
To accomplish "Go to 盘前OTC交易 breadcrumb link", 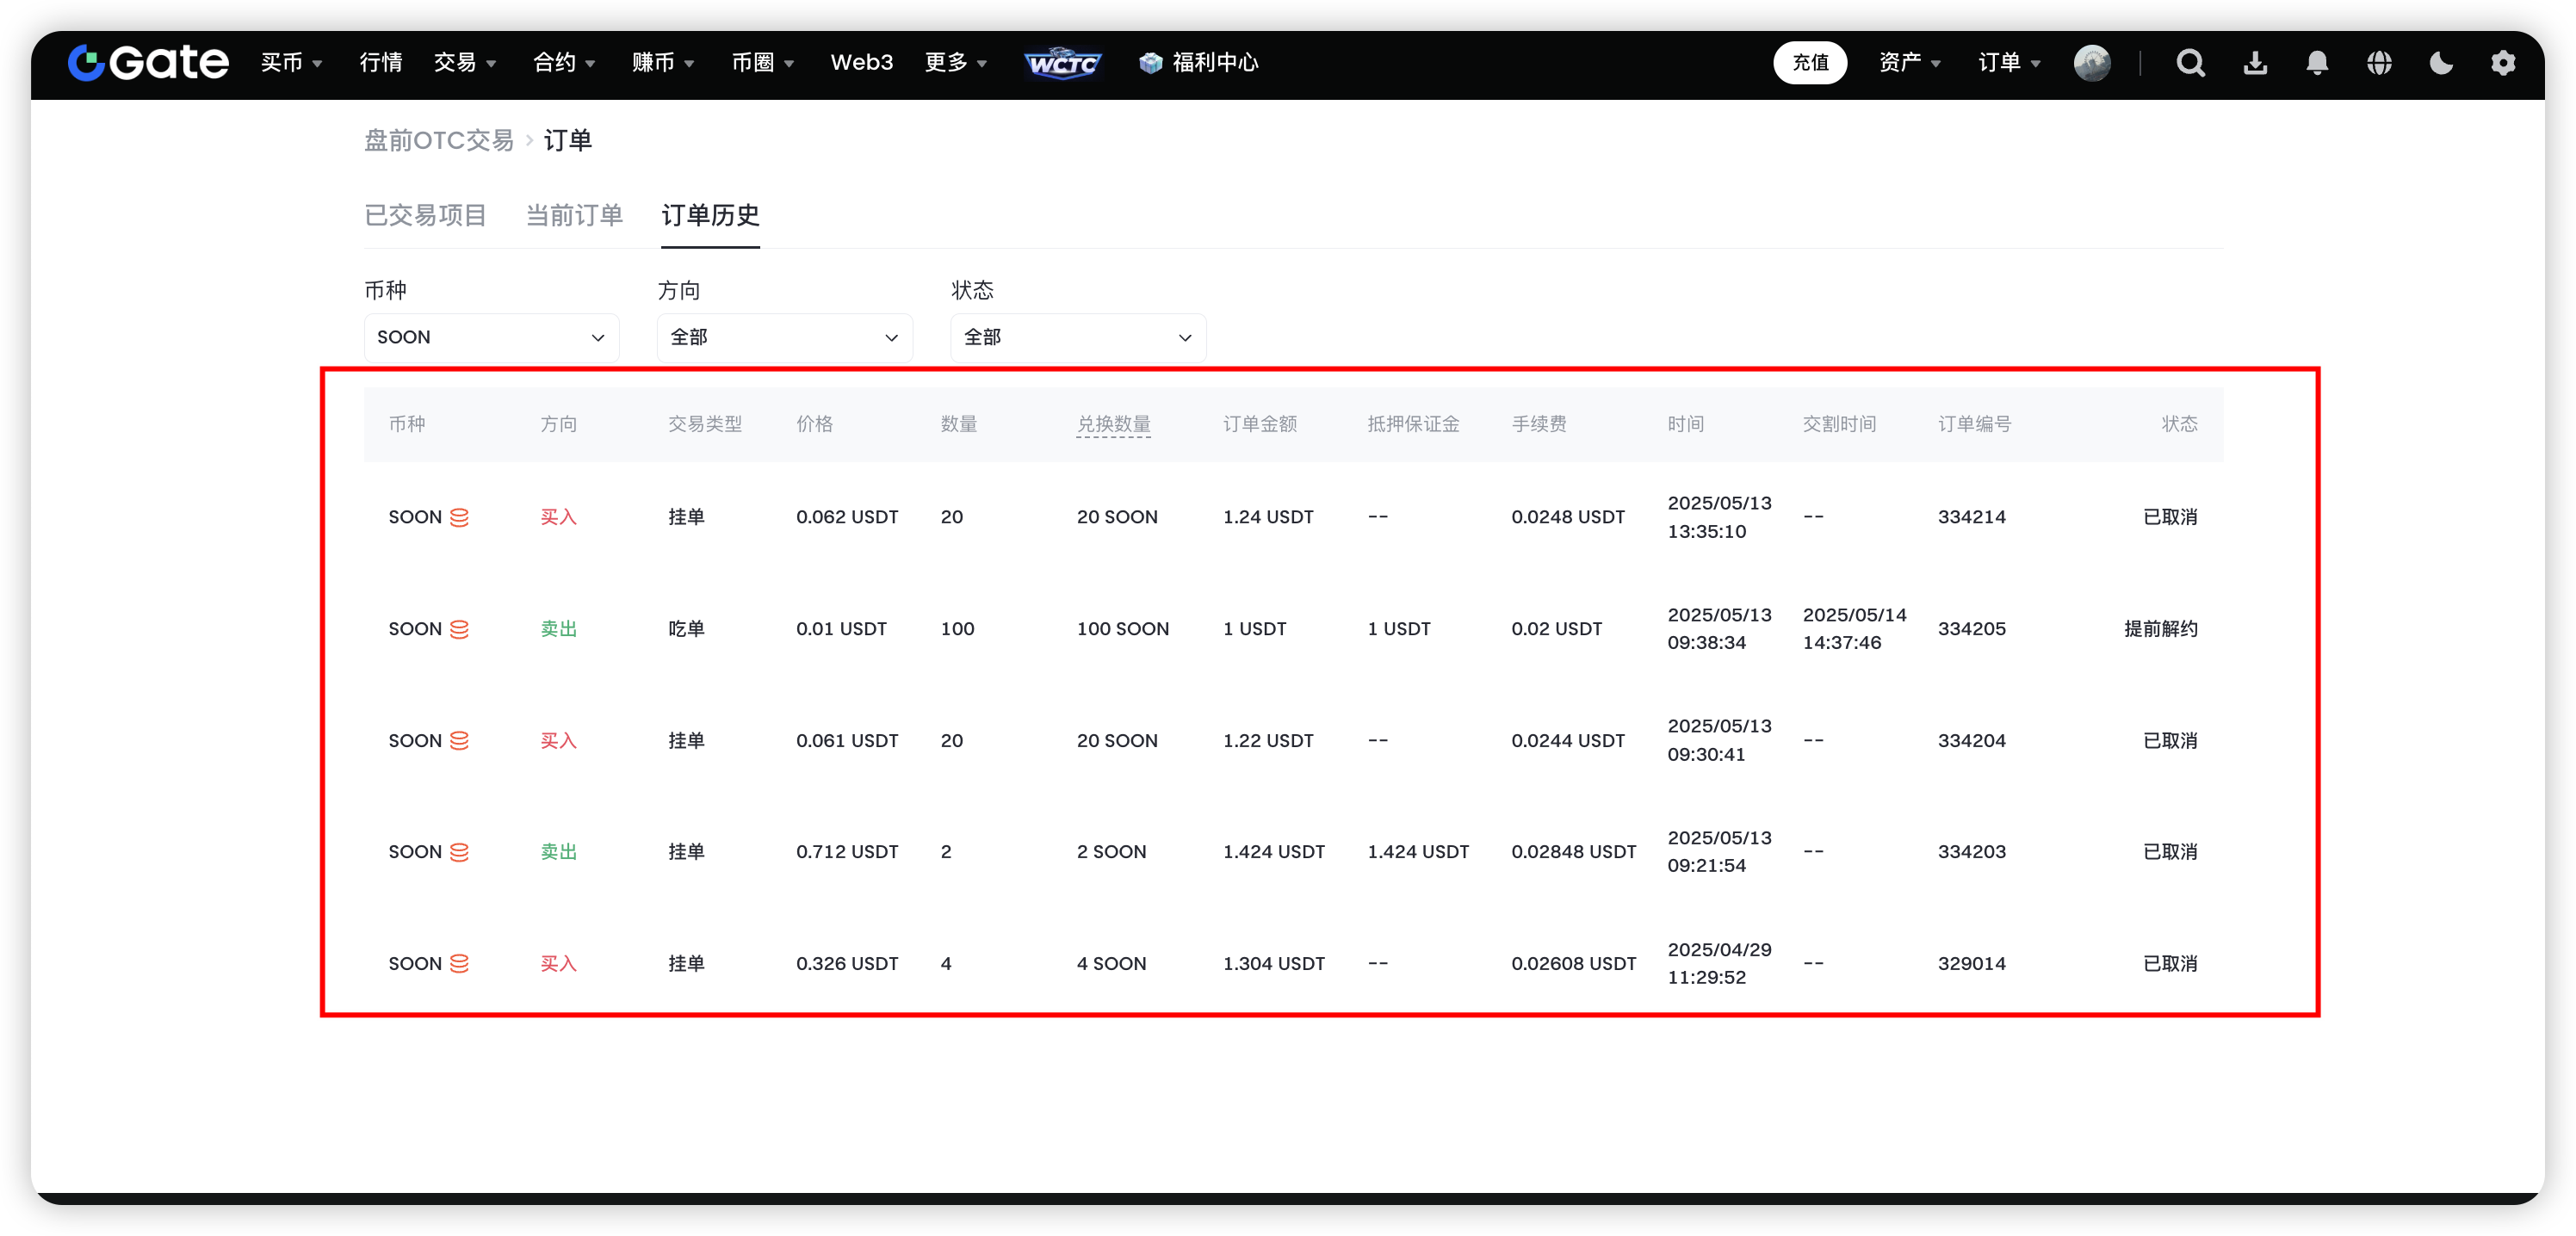I will pos(438,141).
